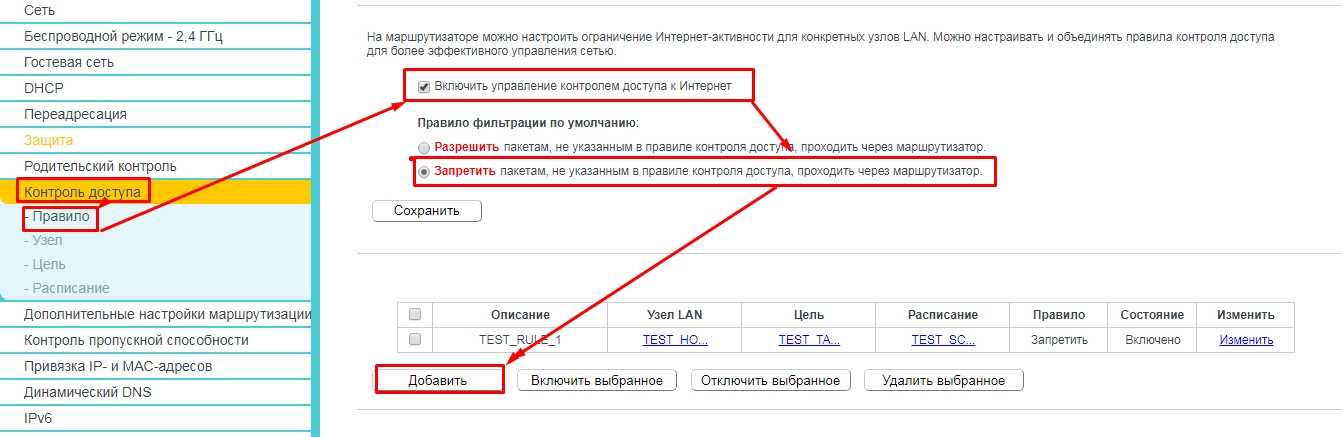The image size is (1341, 437).
Task: Select the Узел submenu item
Action: click(46, 240)
